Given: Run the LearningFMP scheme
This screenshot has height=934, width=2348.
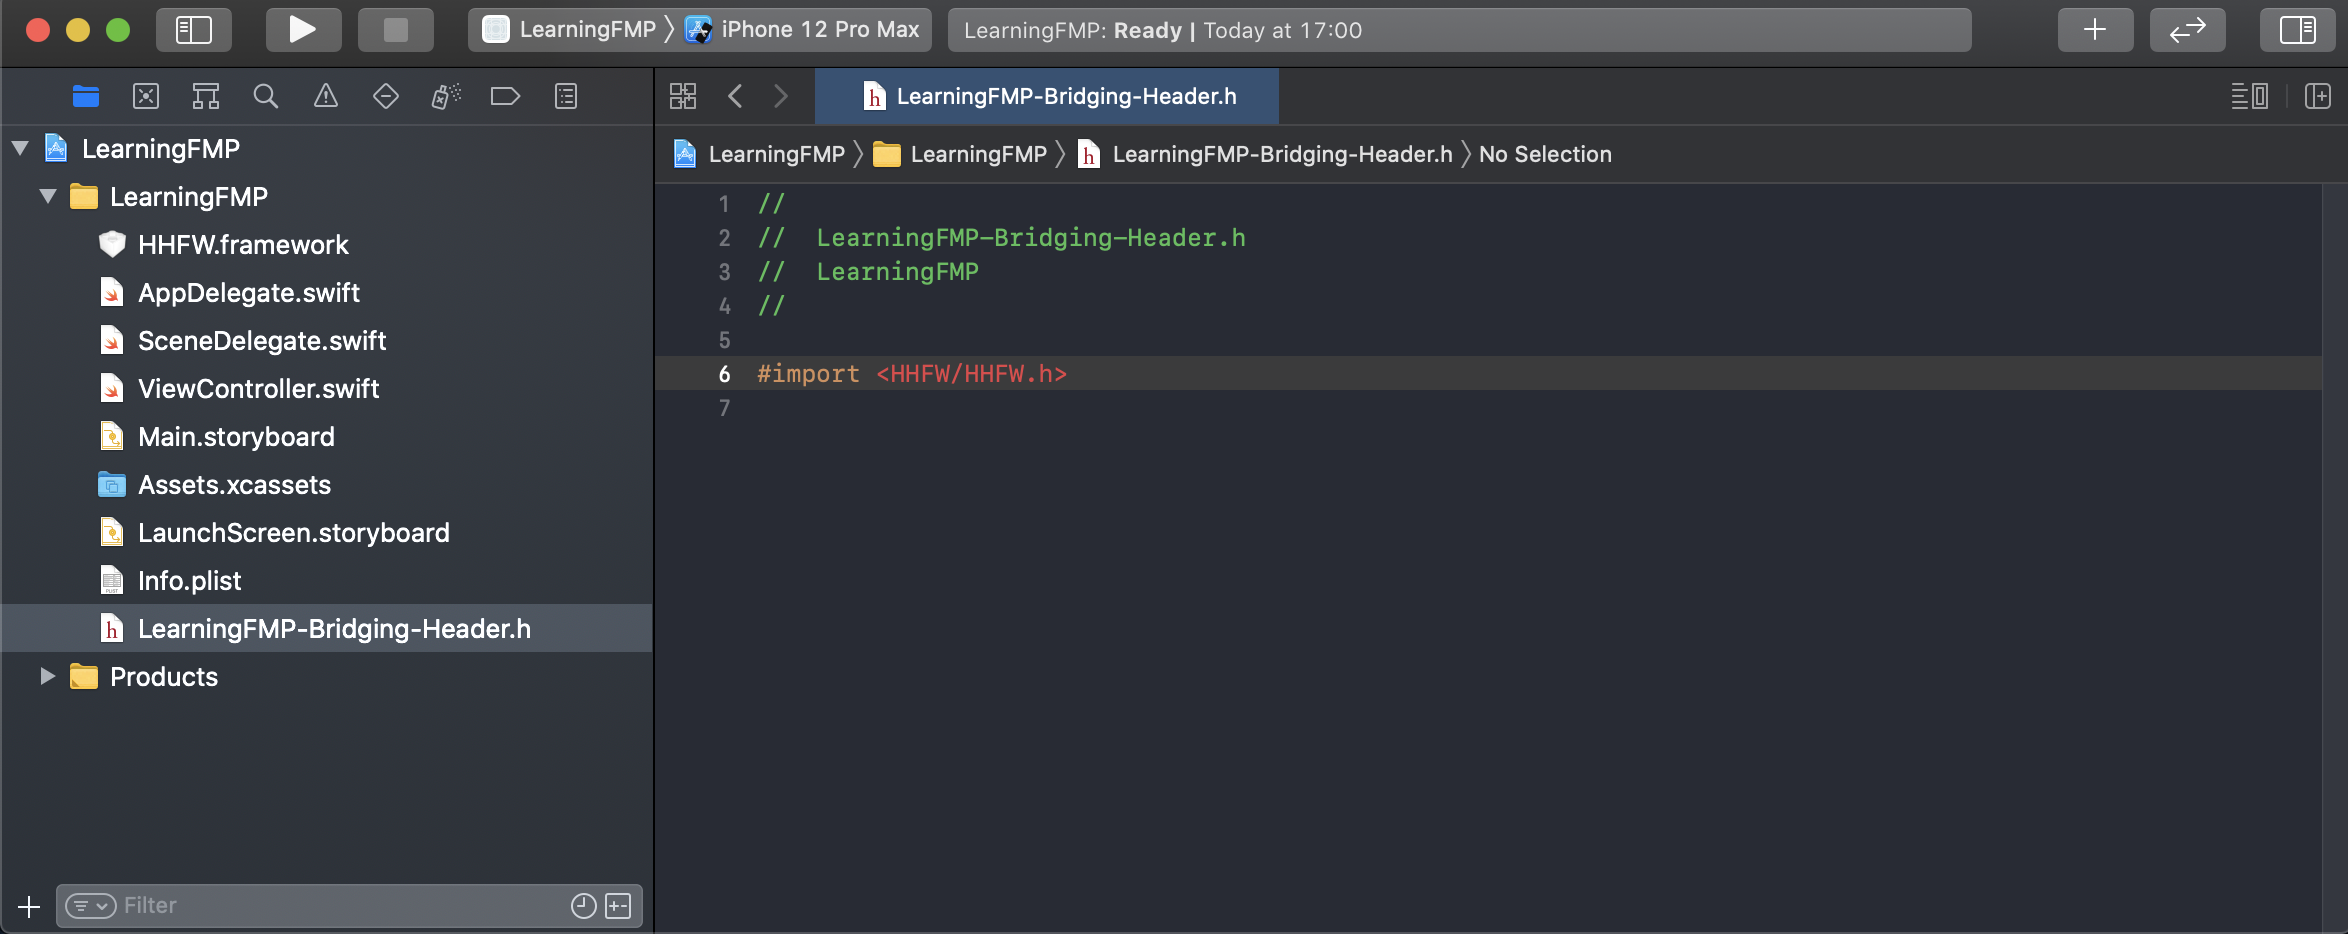Looking at the screenshot, I should point(303,30).
